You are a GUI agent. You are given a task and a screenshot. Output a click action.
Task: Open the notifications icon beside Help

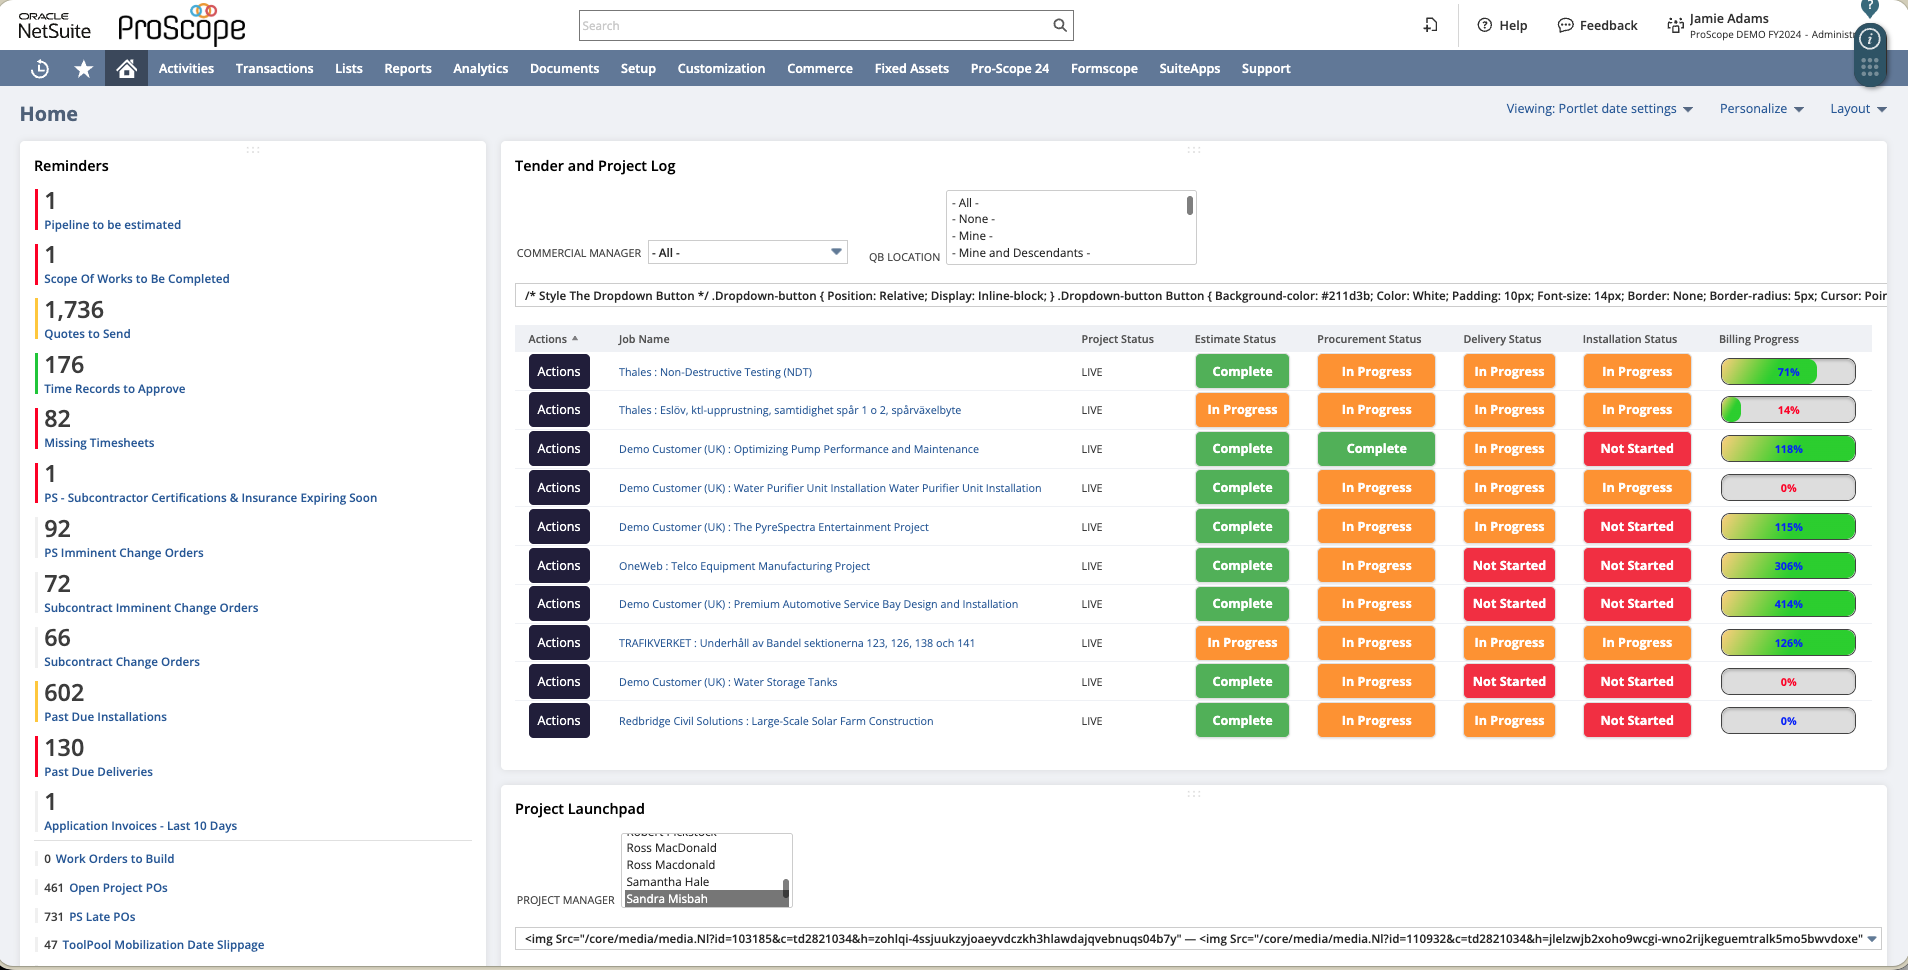tap(1431, 25)
